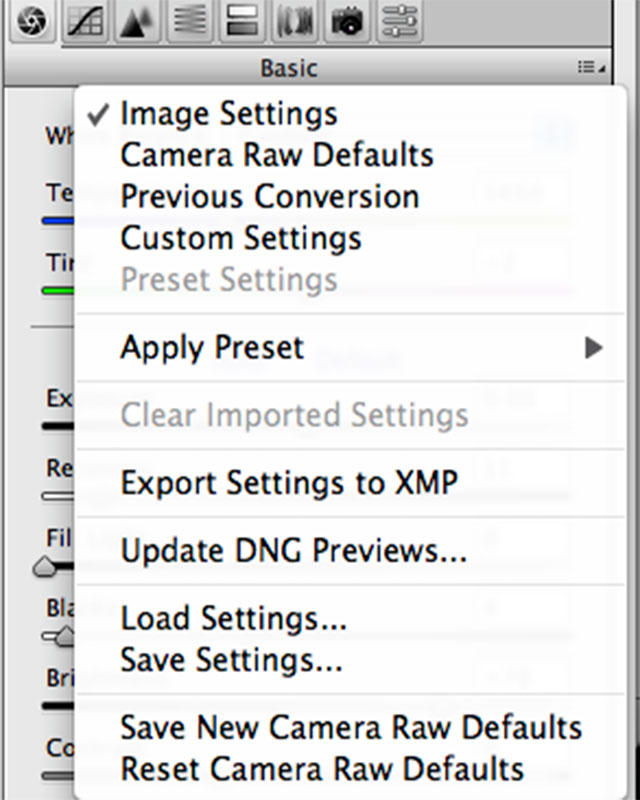Switch to the Tone Curve panel icon
640x800 pixels.
(x=86, y=22)
